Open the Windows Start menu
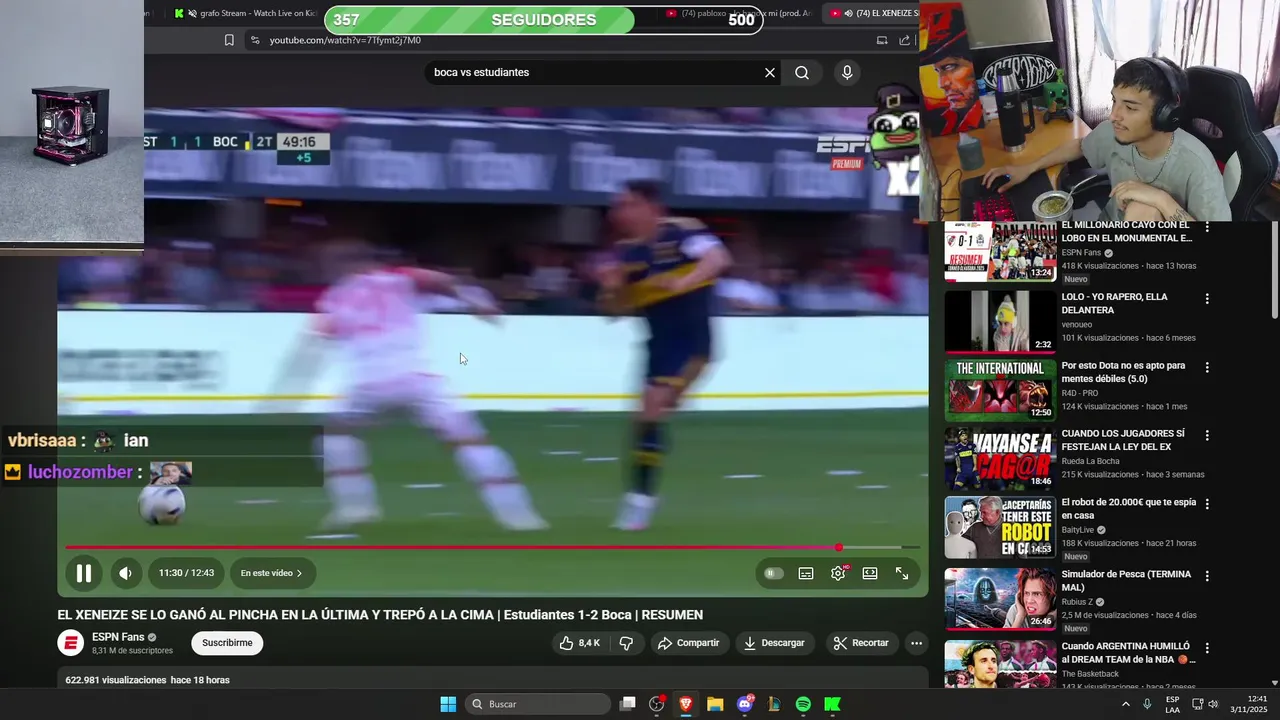Image resolution: width=1280 pixels, height=720 pixels. click(x=448, y=704)
